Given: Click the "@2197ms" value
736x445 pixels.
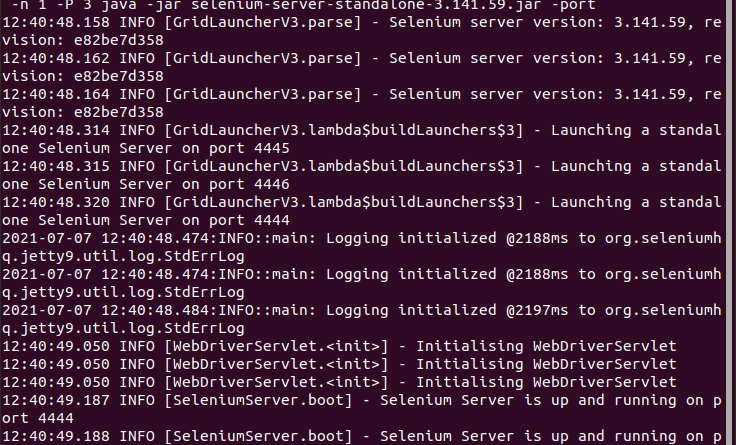Looking at the screenshot, I should pos(537,310).
